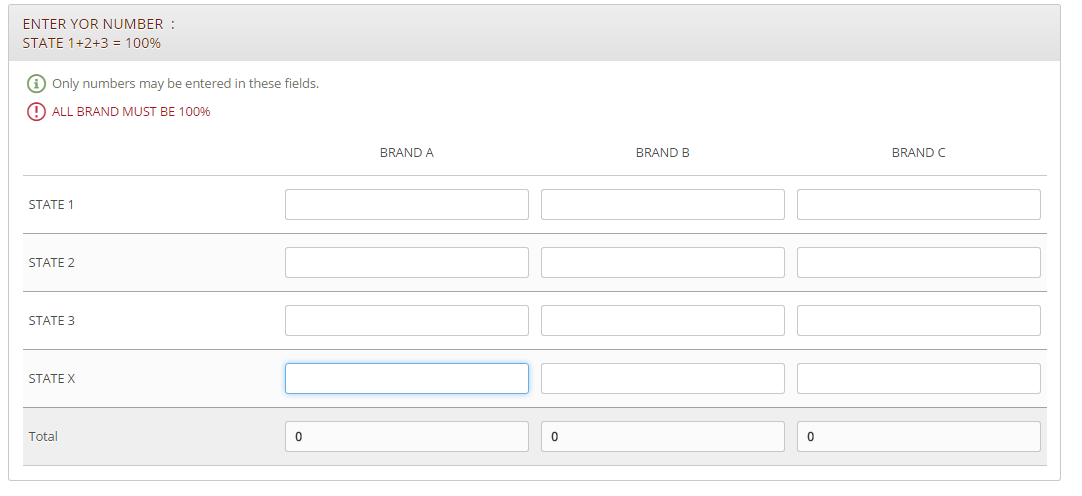Select the STATE 1 Brand C field
1082x496 pixels.
[918, 205]
